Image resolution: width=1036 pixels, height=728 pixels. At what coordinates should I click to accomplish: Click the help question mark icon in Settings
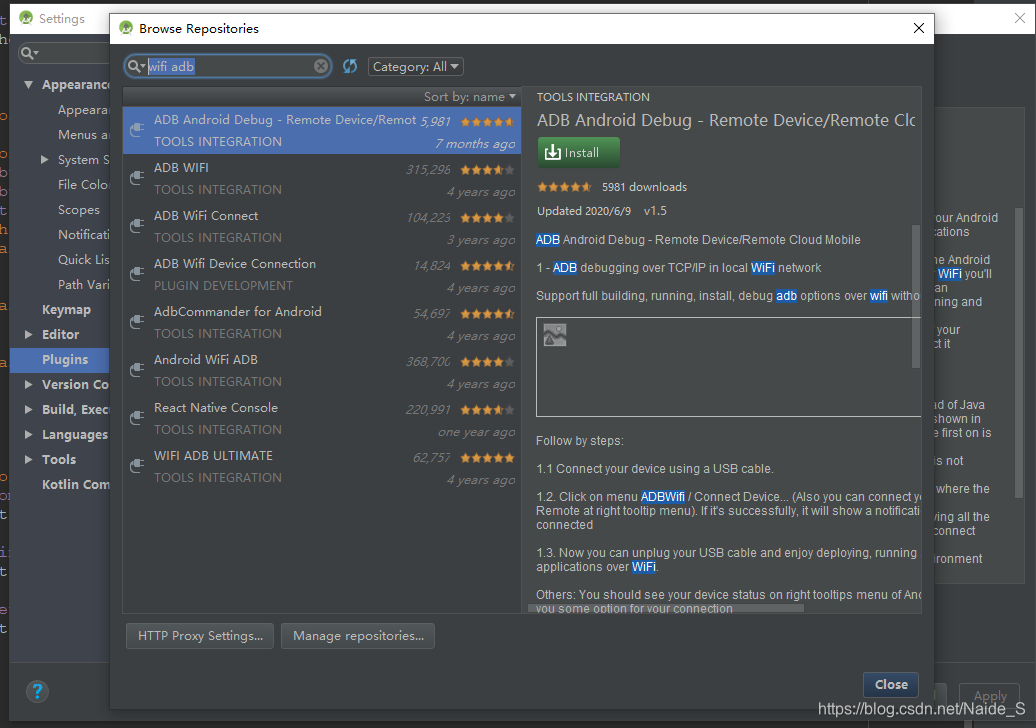(x=37, y=692)
